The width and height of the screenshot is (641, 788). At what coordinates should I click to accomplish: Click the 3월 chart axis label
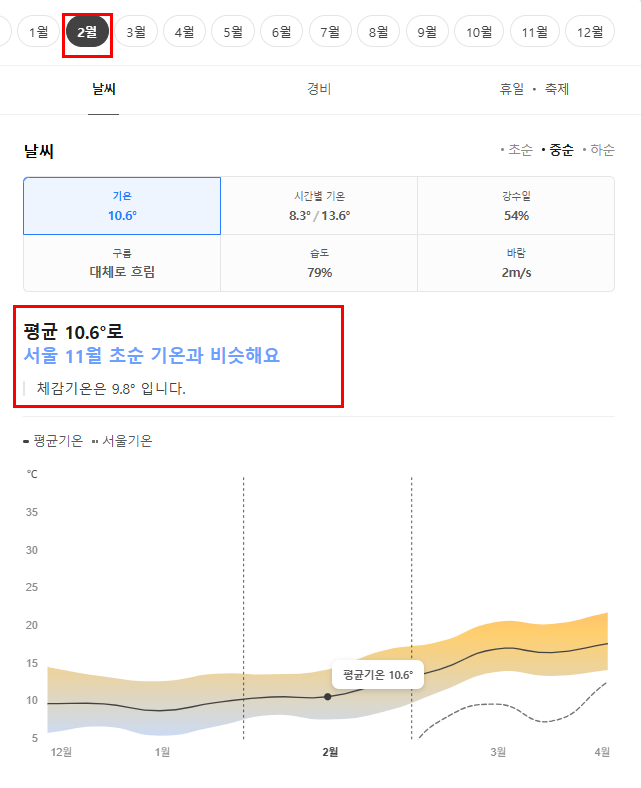[x=498, y=752]
